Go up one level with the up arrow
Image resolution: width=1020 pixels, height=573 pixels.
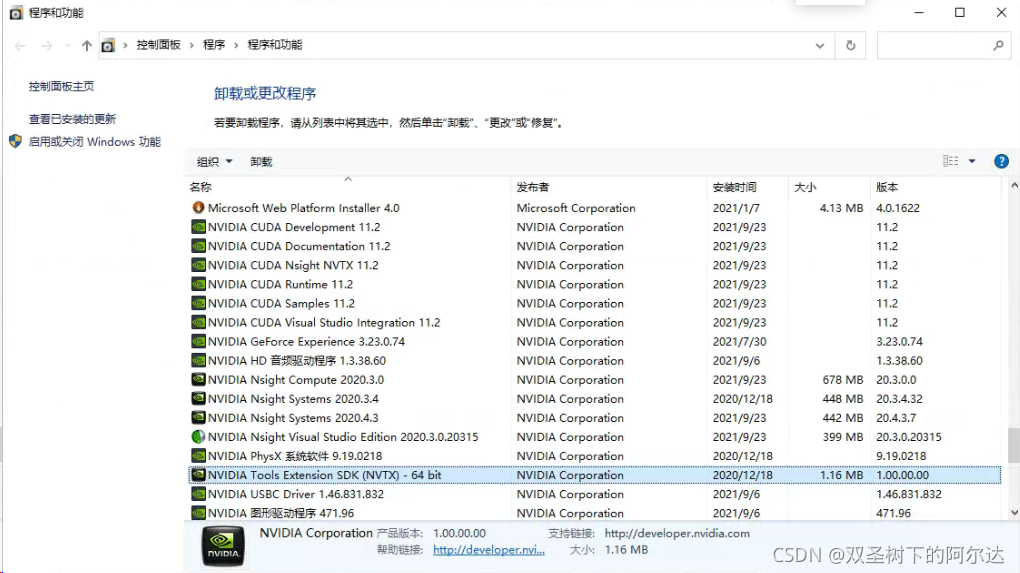click(87, 46)
